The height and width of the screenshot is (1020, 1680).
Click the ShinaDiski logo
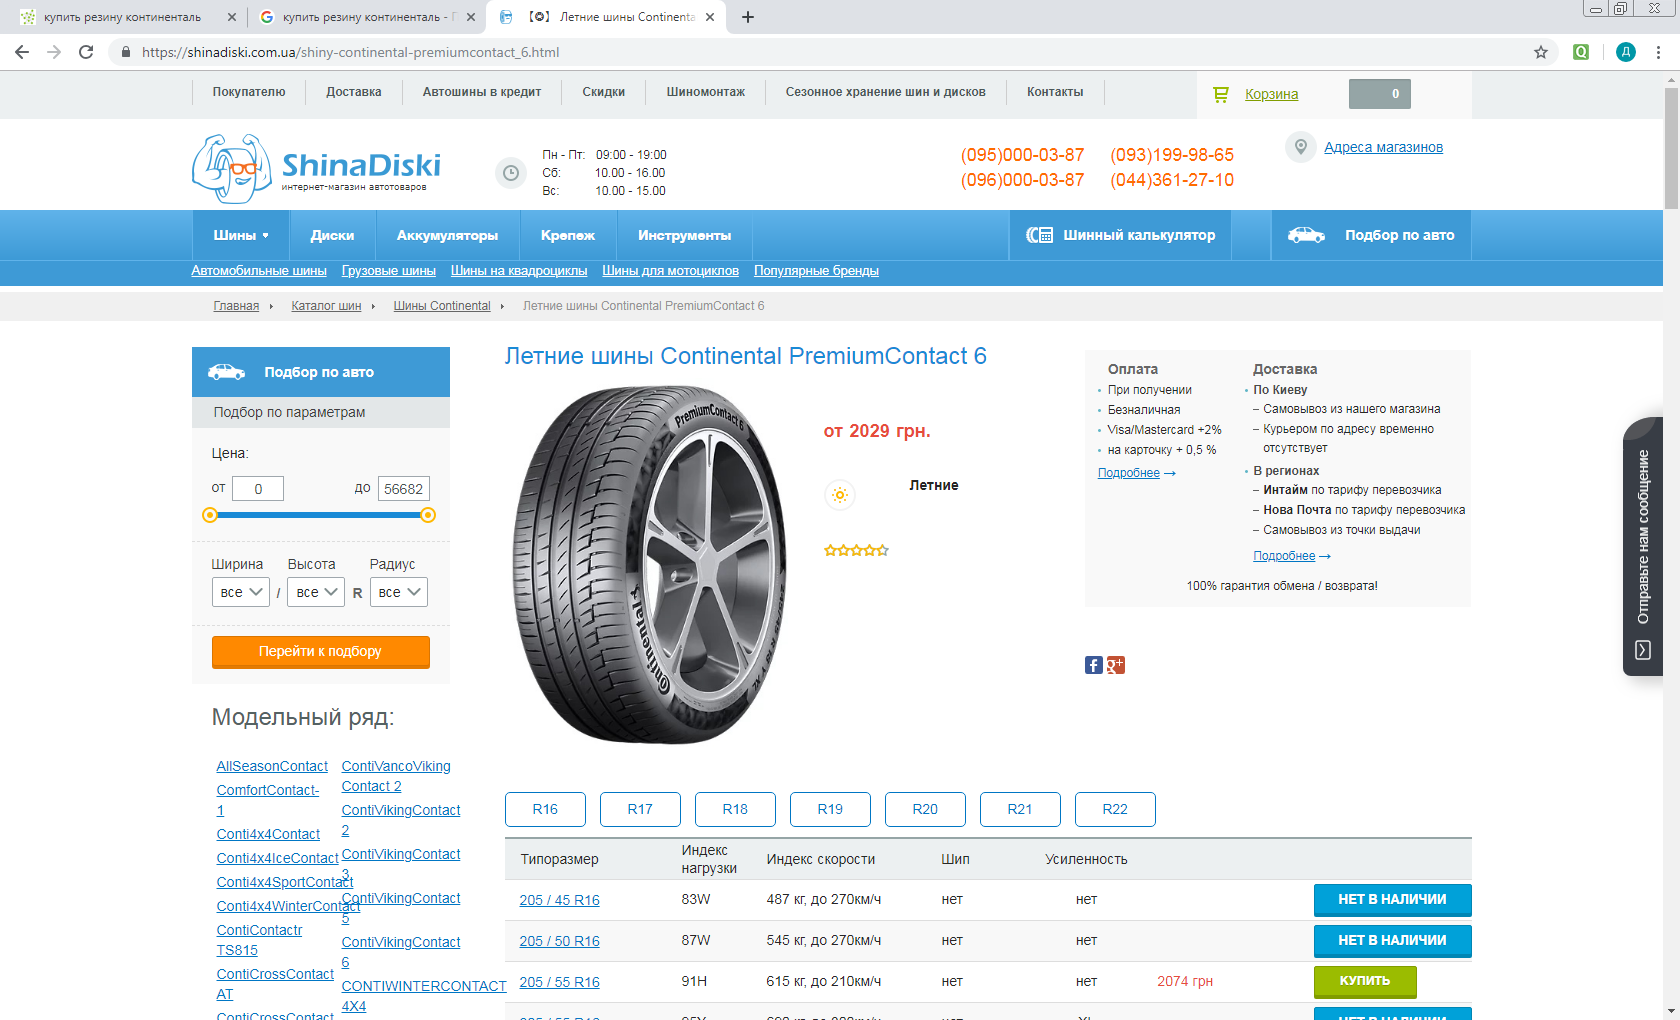316,169
